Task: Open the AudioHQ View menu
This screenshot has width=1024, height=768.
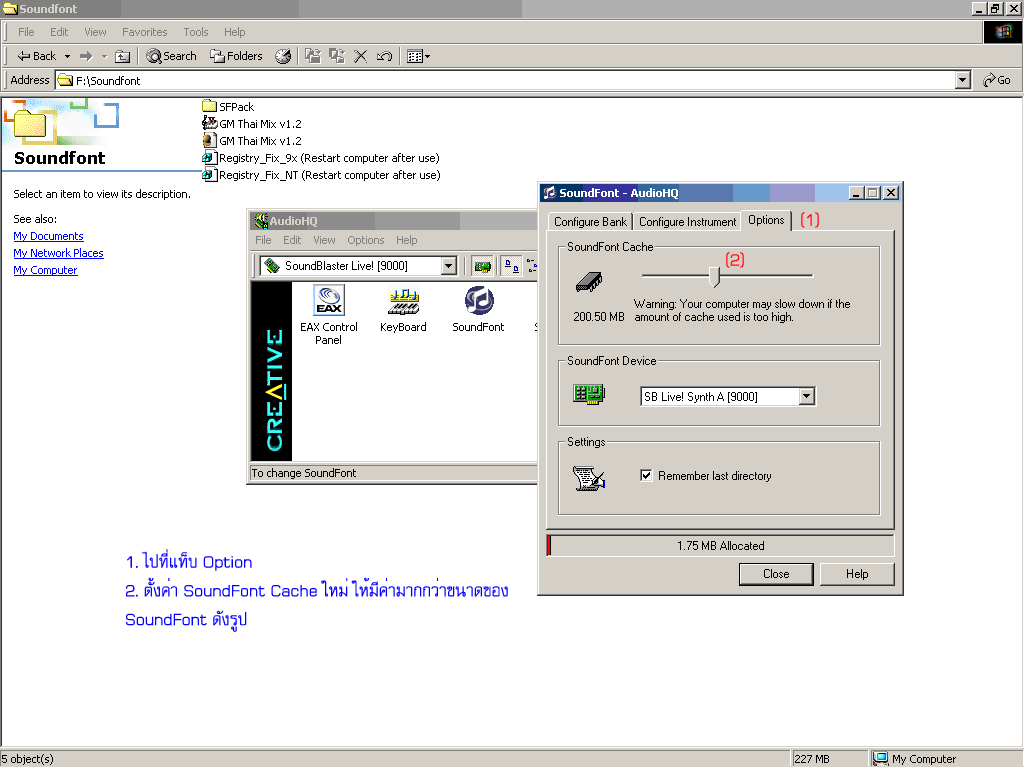Action: [324, 240]
